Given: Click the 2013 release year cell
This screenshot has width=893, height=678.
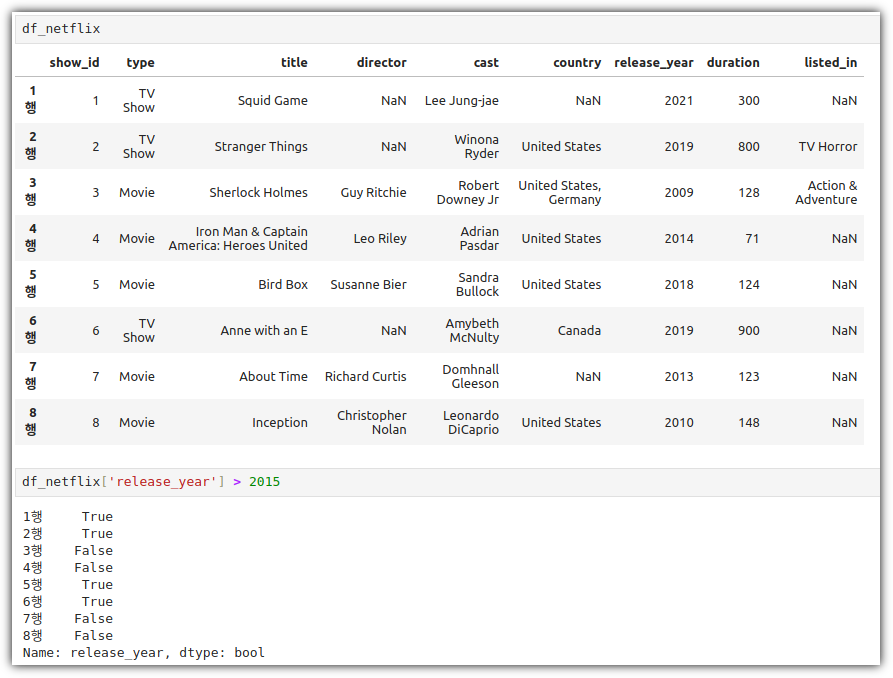Looking at the screenshot, I should click(x=679, y=377).
